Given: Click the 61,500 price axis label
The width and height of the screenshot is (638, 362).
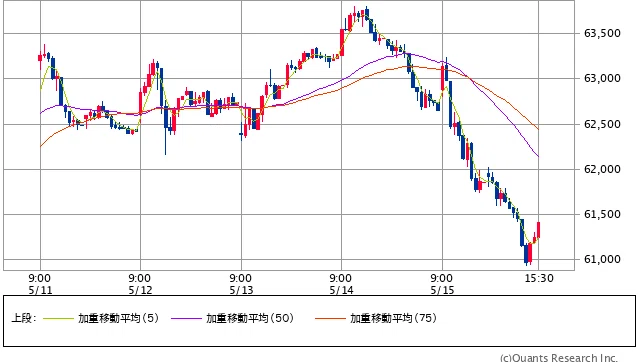Looking at the screenshot, I should [602, 214].
